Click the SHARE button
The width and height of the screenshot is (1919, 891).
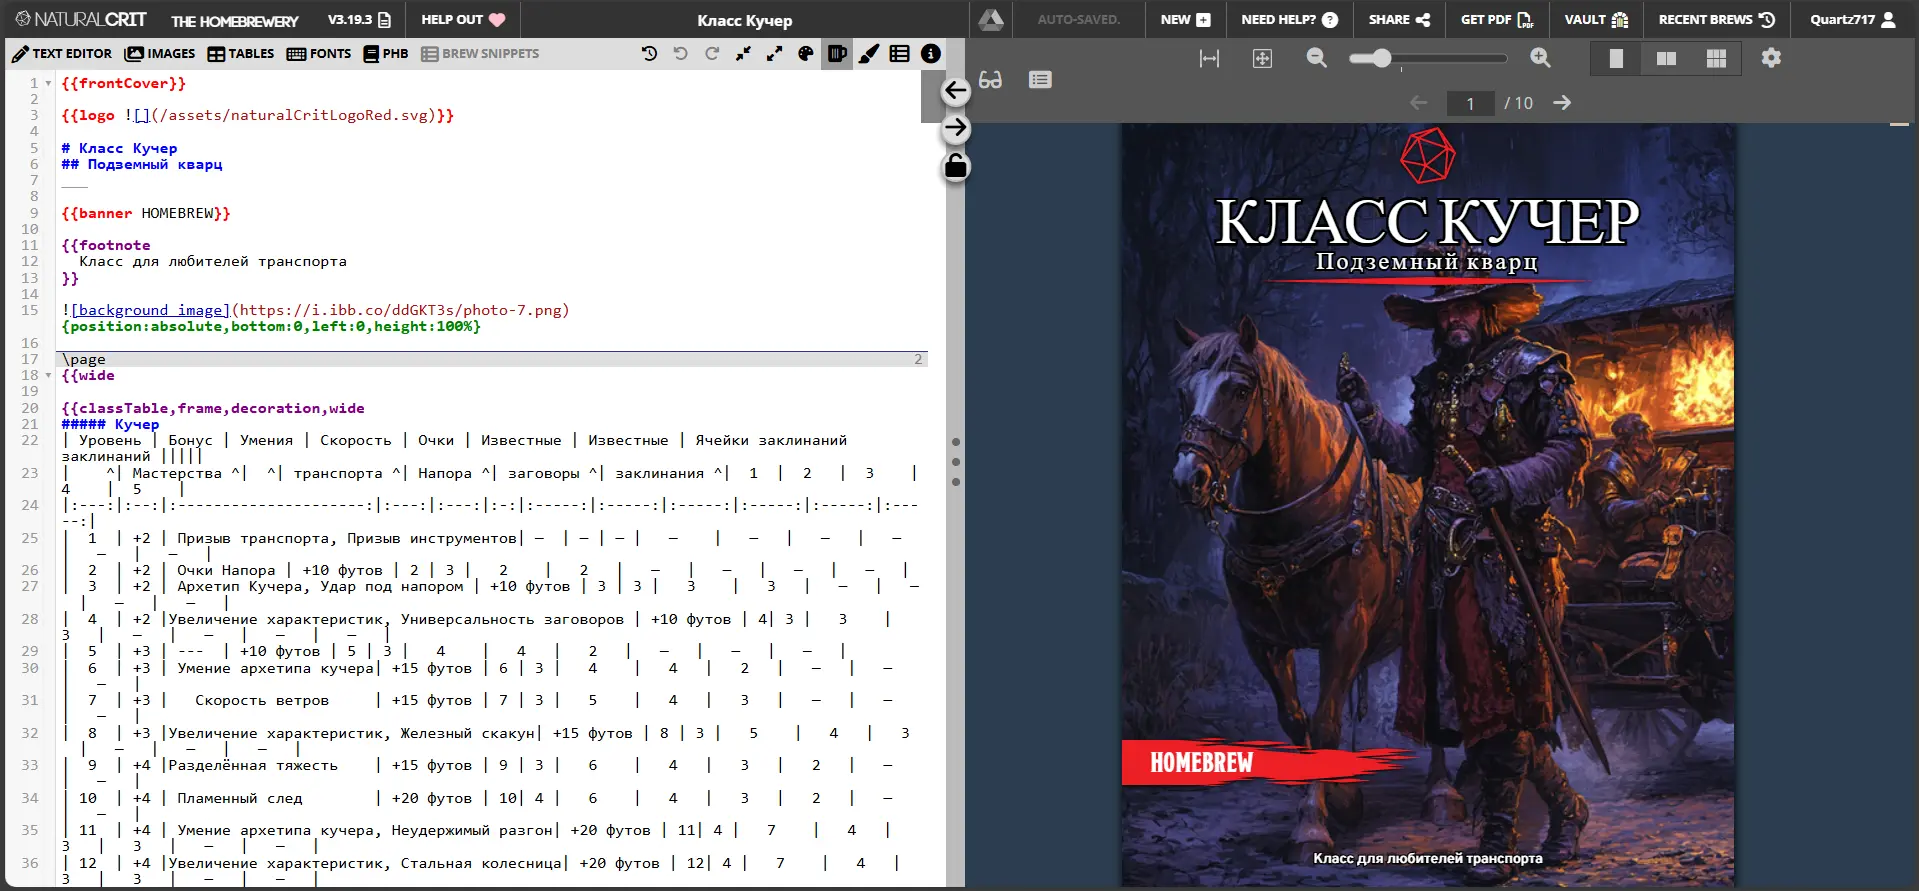pos(1399,19)
